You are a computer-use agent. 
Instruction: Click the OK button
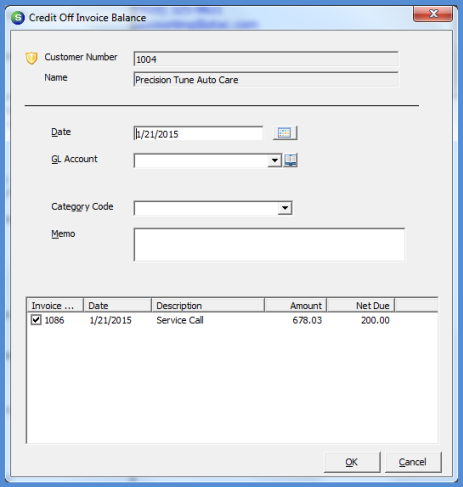[x=352, y=462]
